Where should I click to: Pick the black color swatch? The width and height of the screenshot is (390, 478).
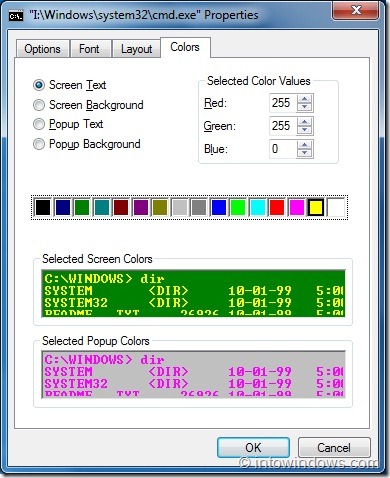click(43, 207)
